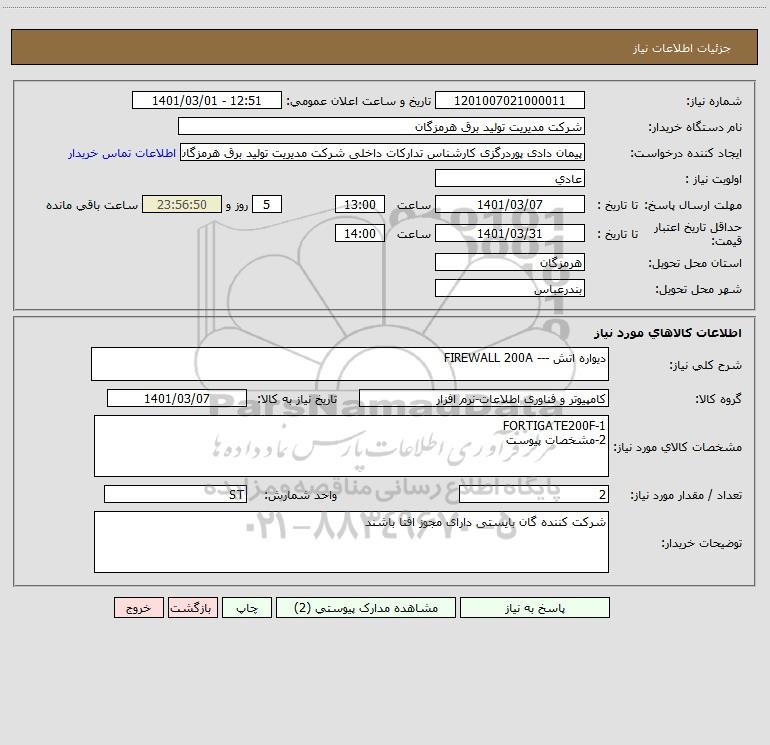Click delivery city field بندرعباس
The width and height of the screenshot is (770, 745).
tap(510, 288)
